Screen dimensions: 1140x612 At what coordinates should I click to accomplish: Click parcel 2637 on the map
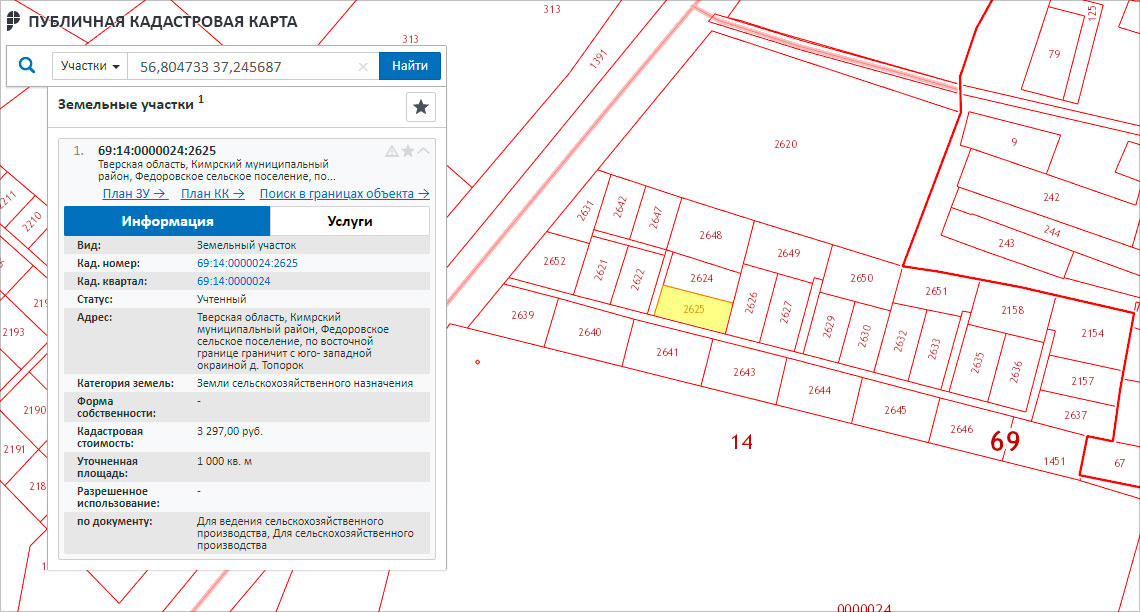pos(1075,415)
